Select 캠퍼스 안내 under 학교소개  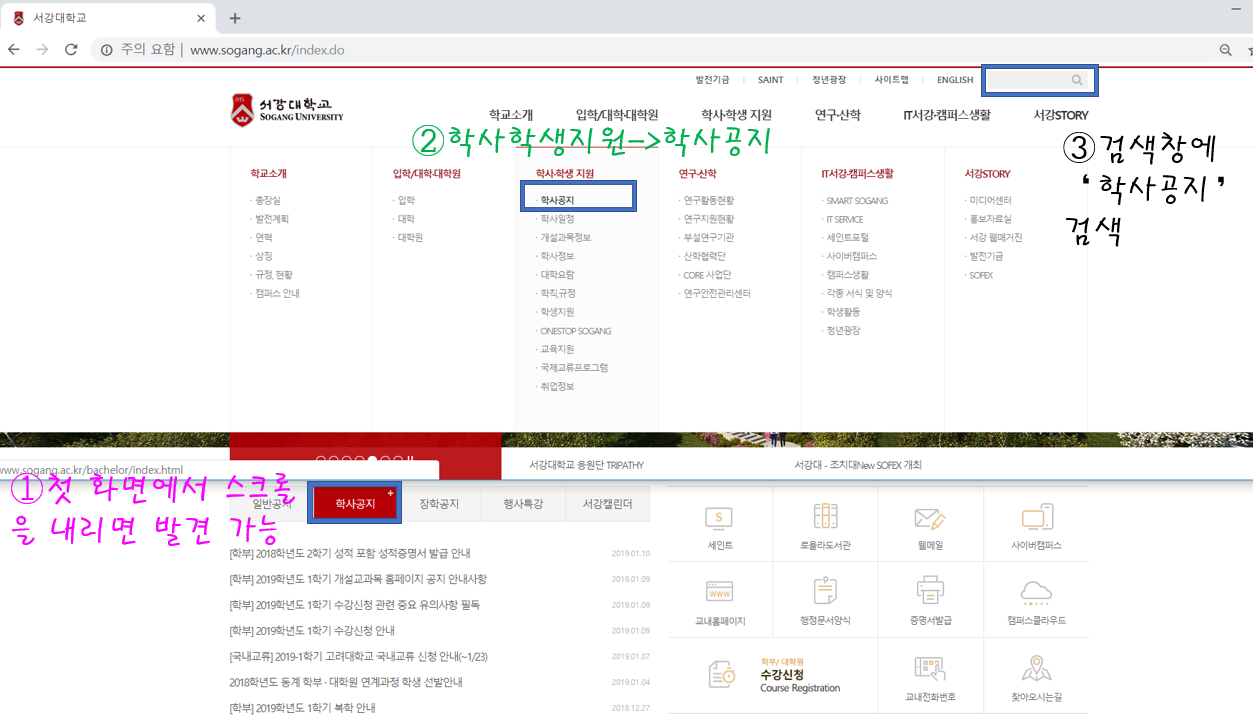276,293
